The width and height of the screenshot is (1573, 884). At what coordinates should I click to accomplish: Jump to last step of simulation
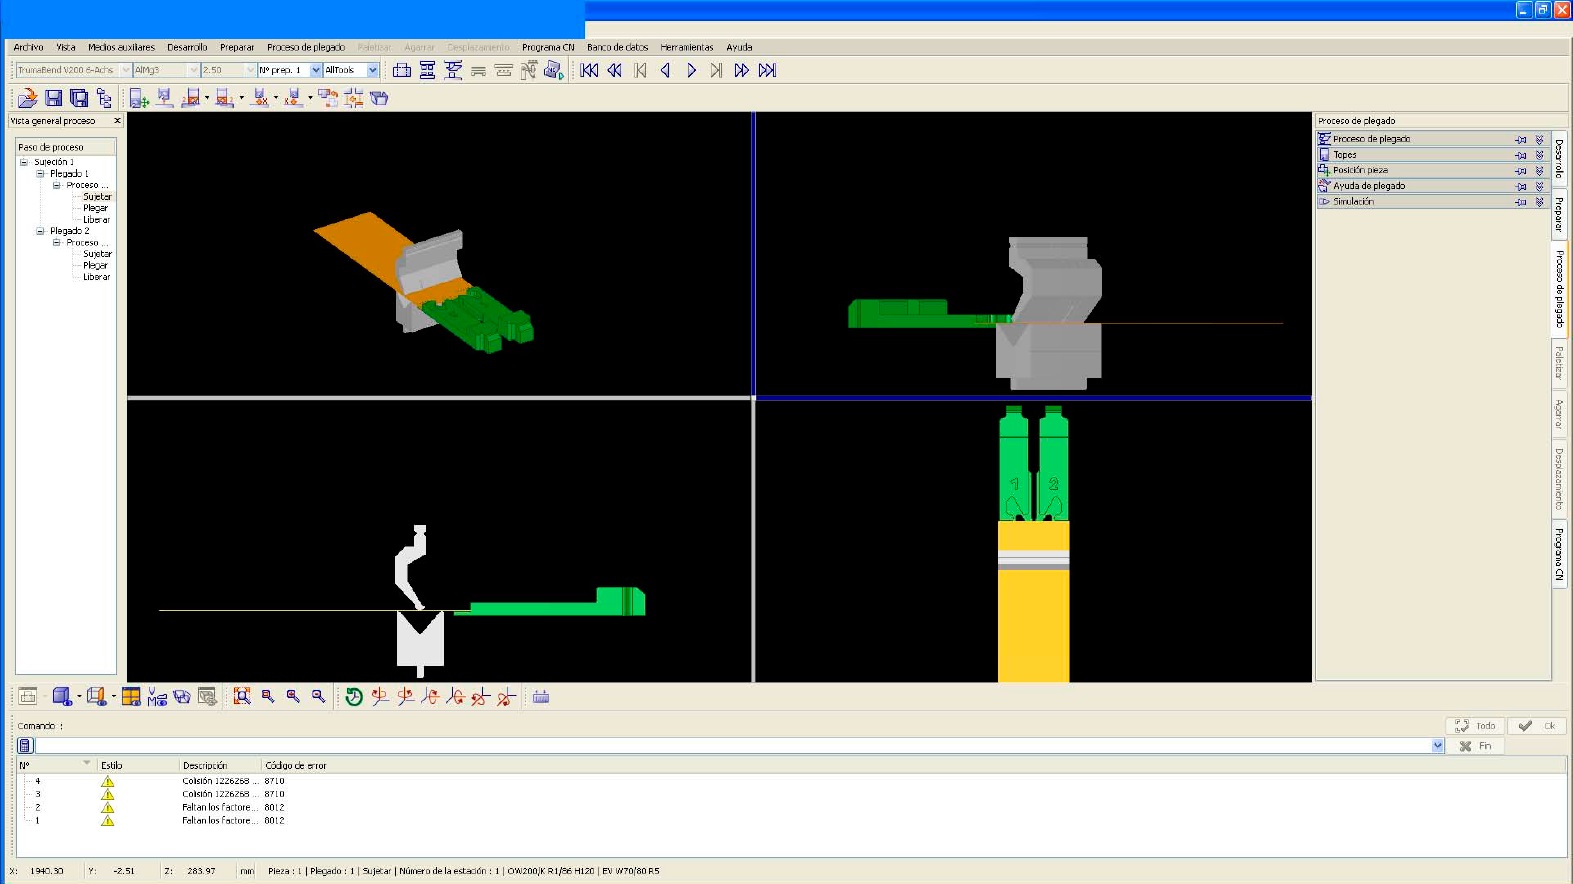tap(767, 70)
